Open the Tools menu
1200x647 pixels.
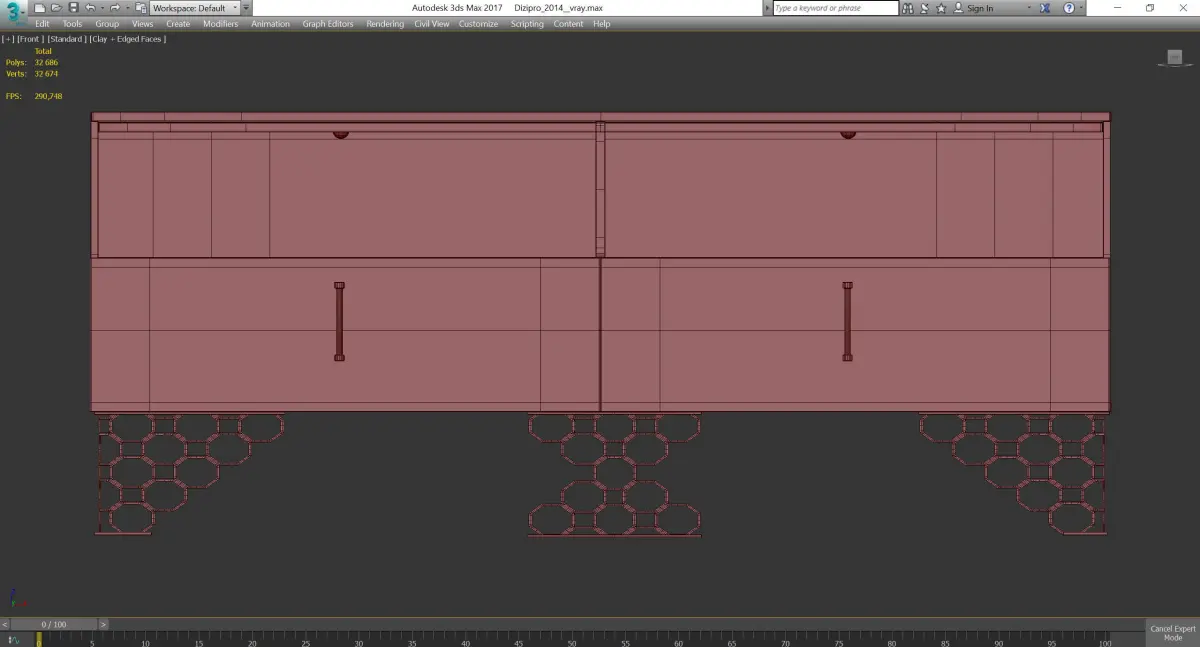click(x=72, y=24)
